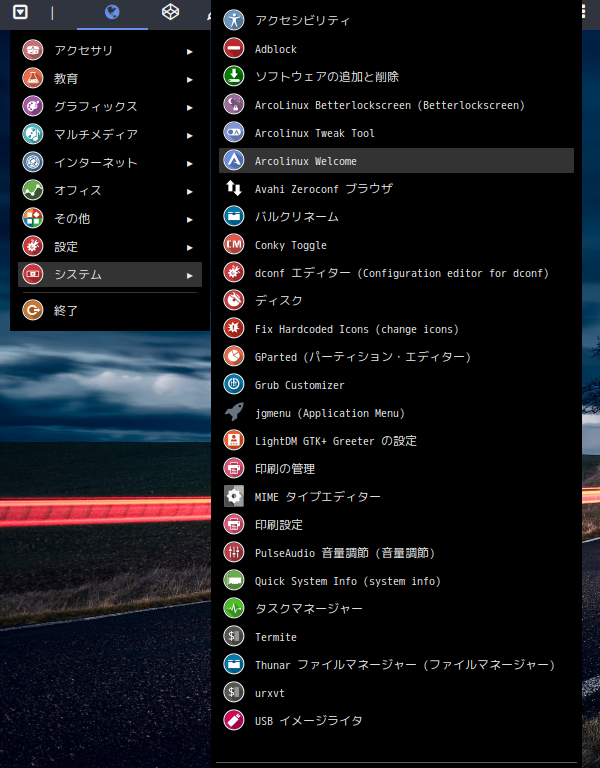600x768 pixels.
Task: Choose 終了 to exit
Action: (110, 310)
